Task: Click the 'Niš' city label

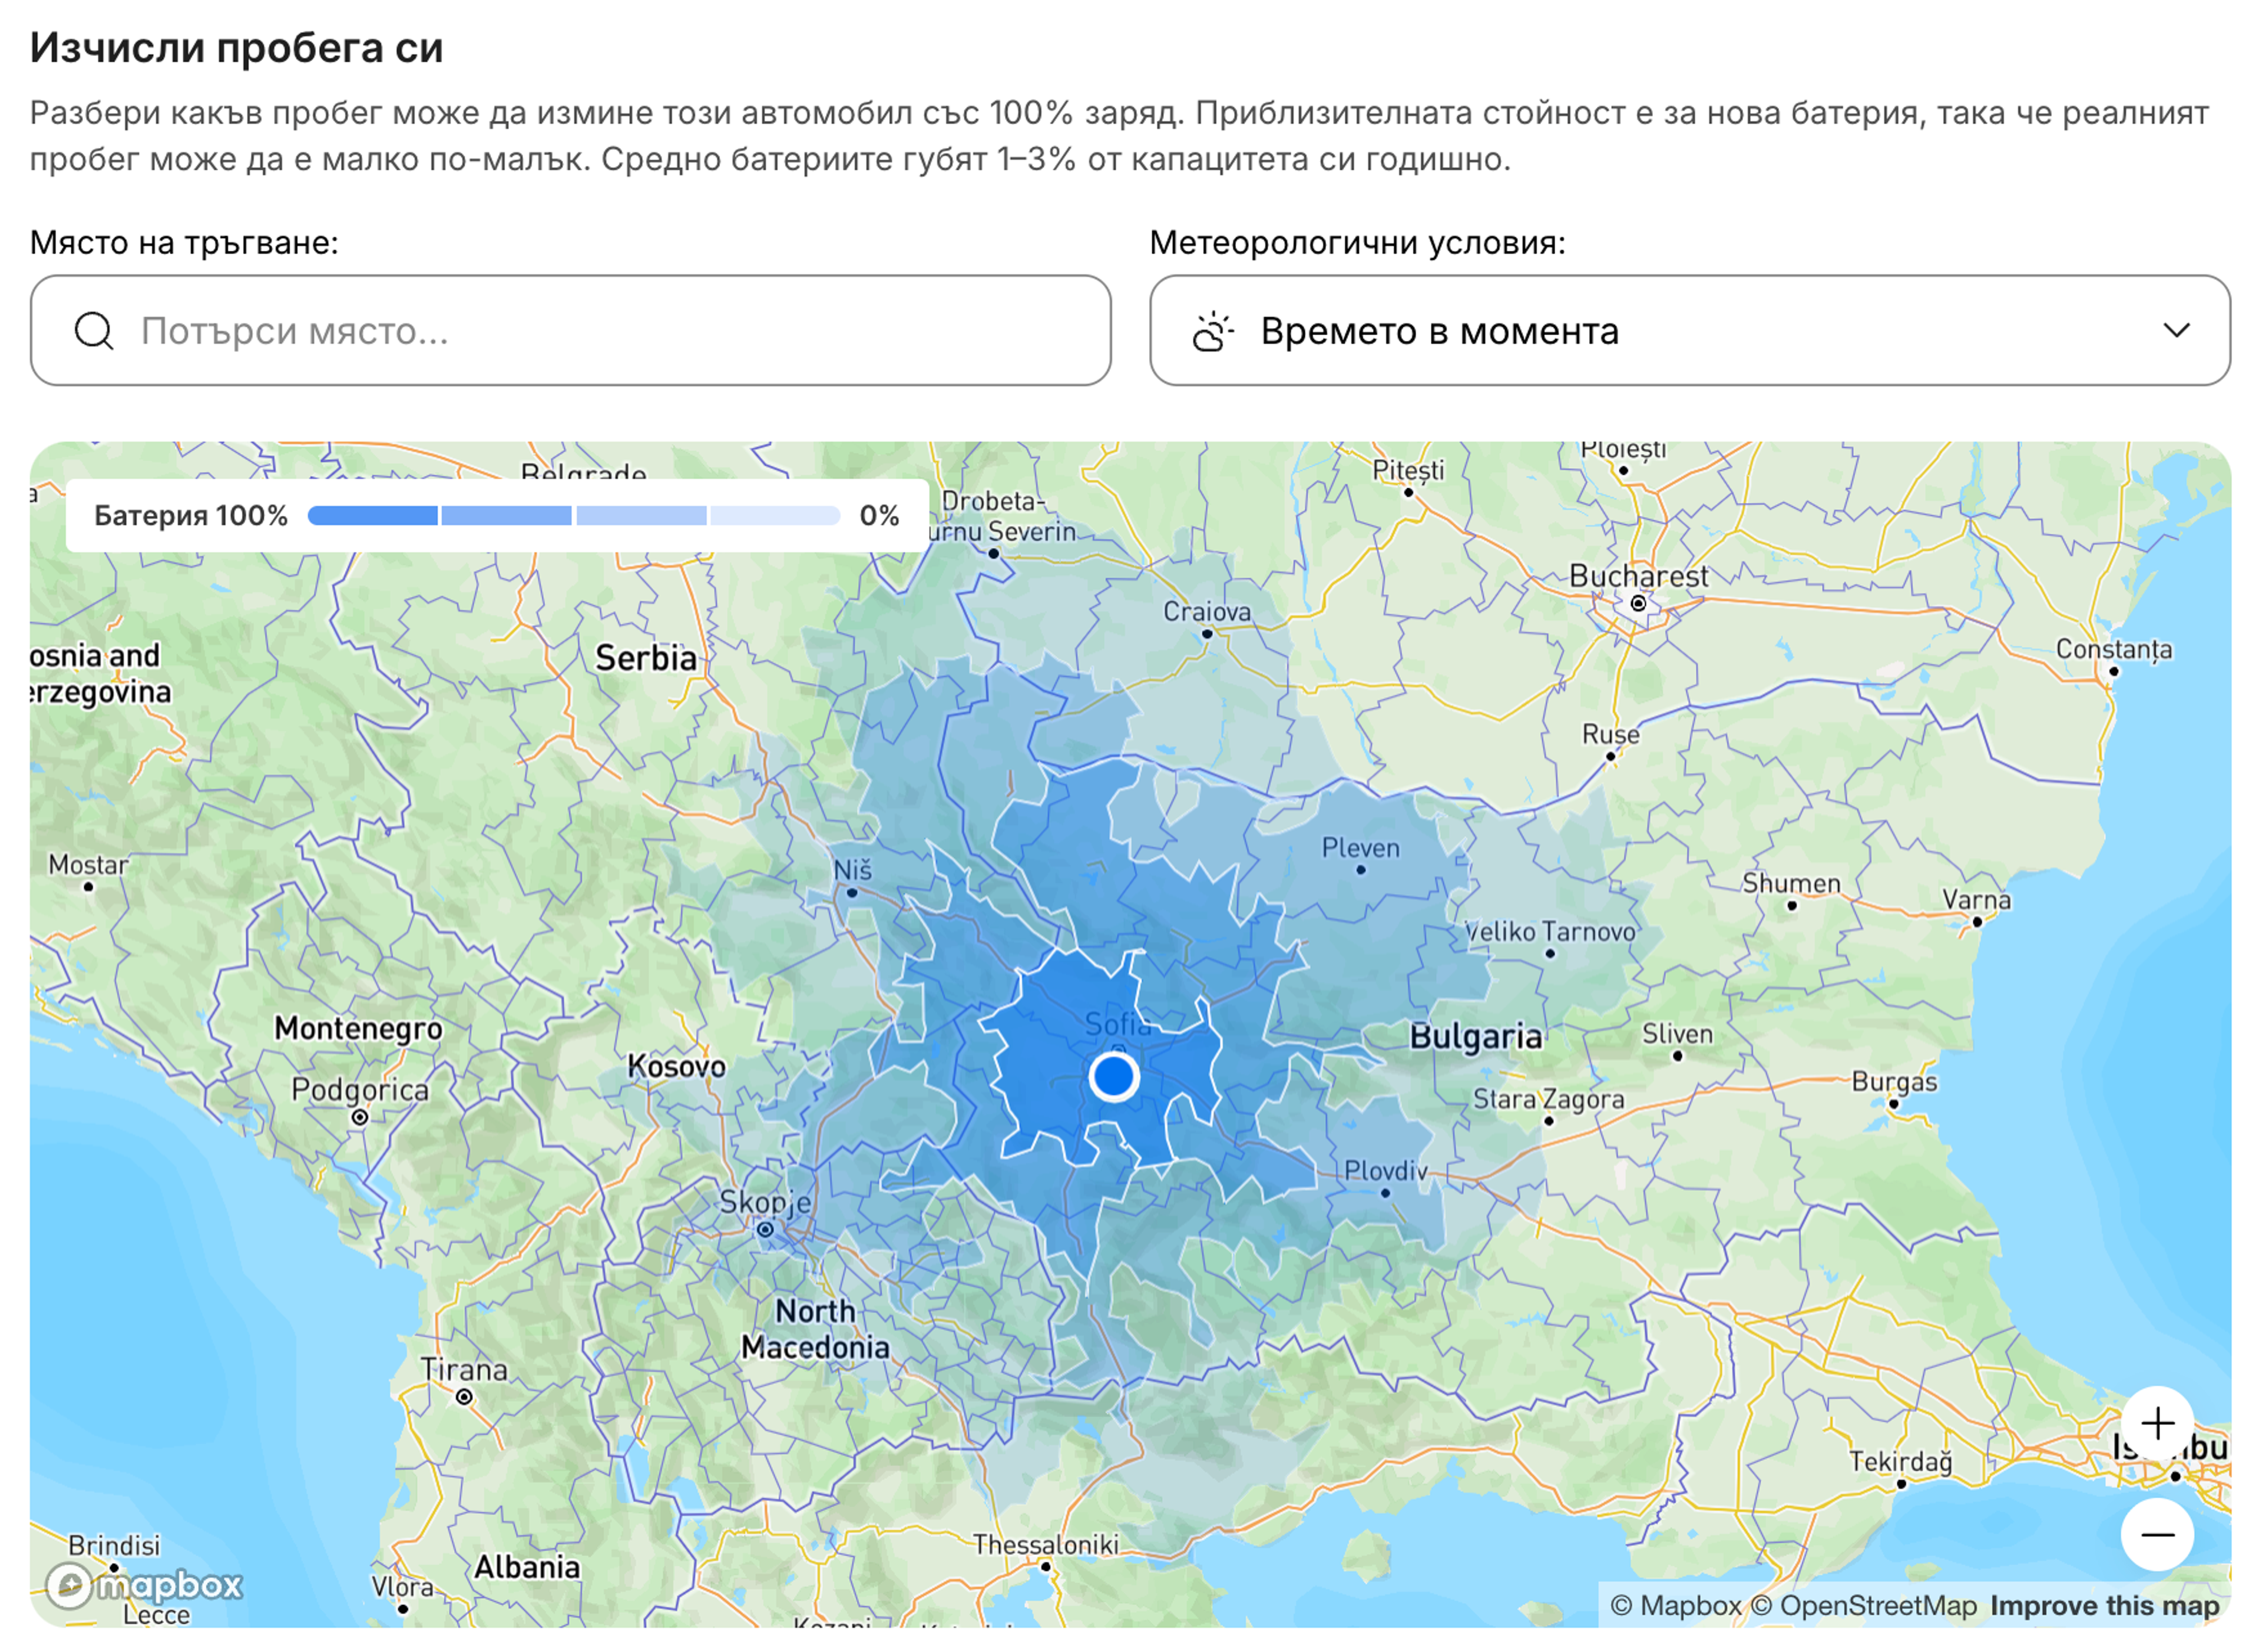Action: tap(853, 869)
